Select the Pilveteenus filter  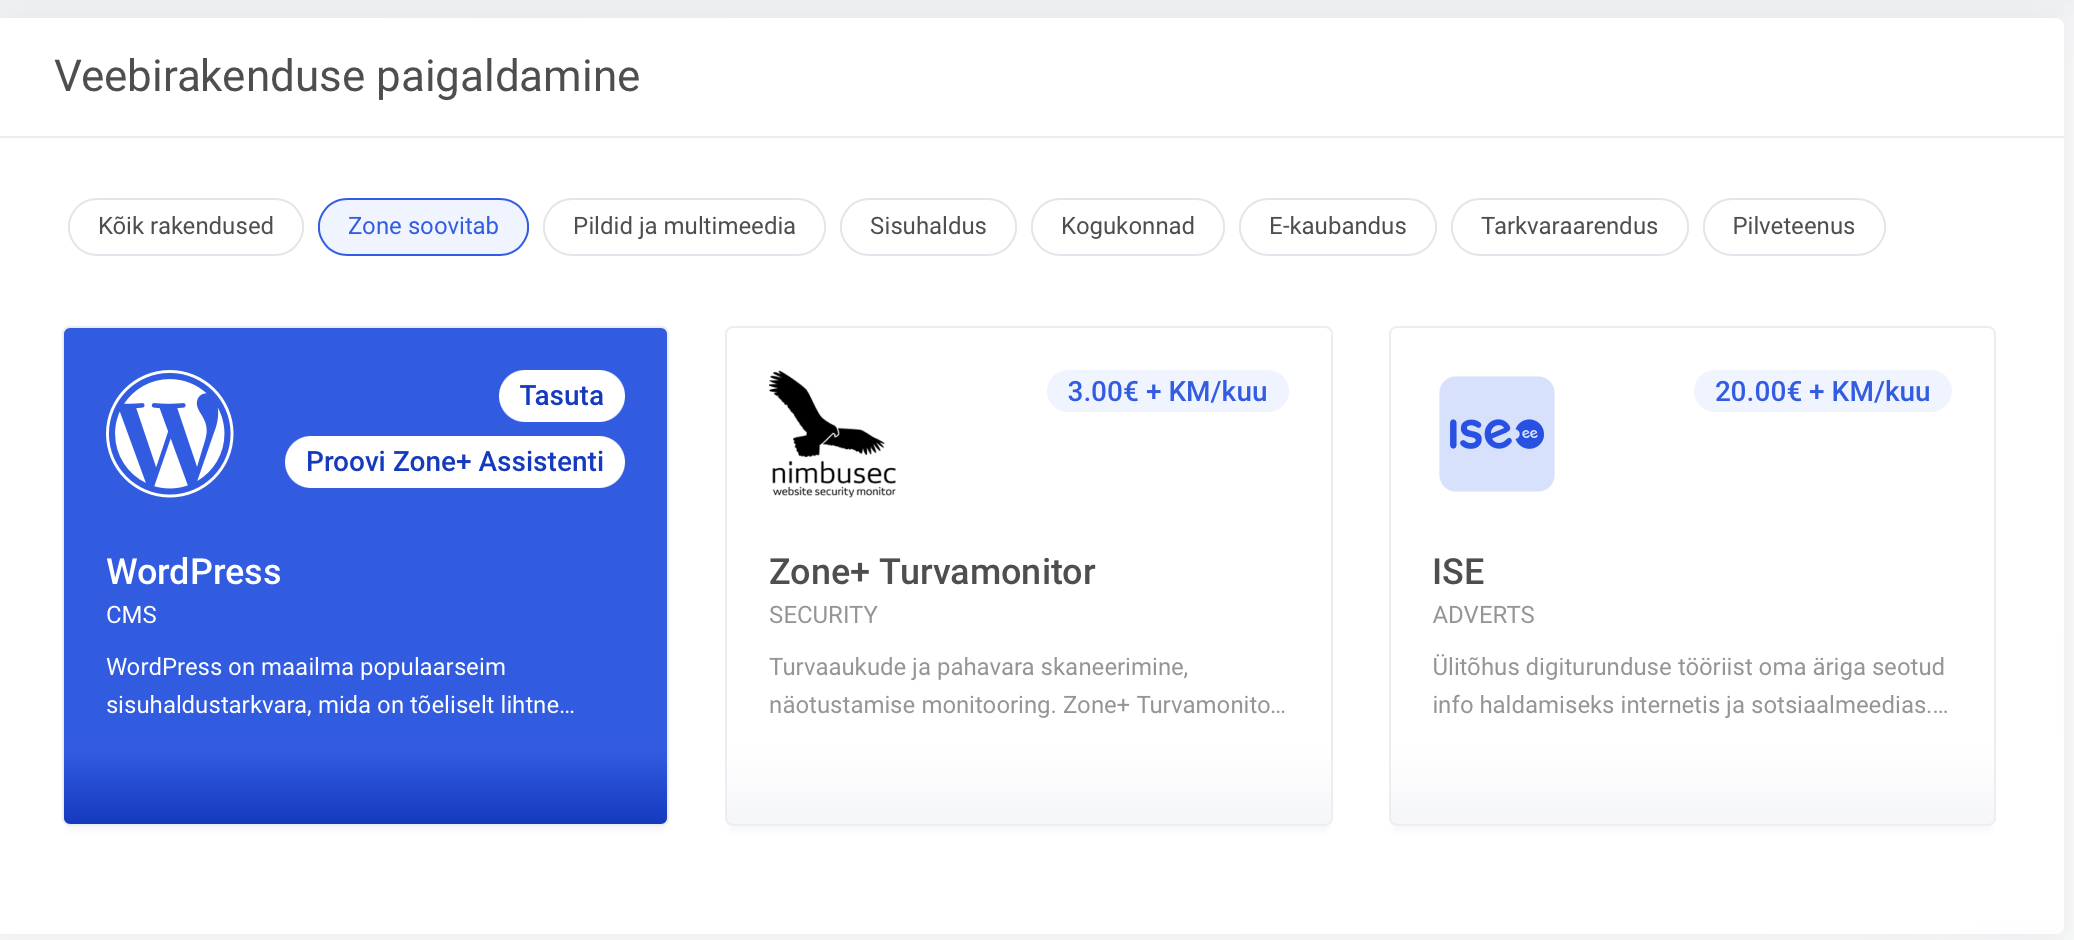(1793, 227)
